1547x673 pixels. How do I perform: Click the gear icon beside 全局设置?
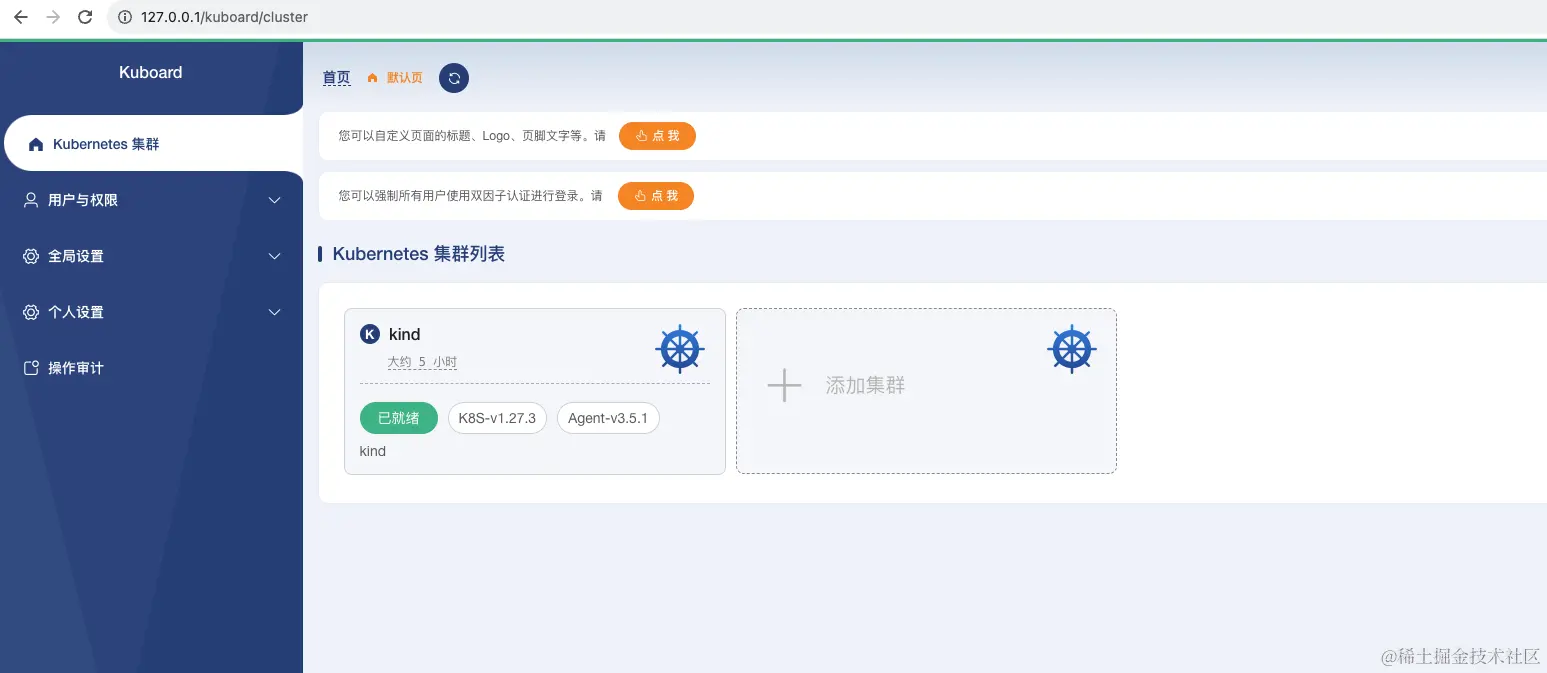point(31,256)
